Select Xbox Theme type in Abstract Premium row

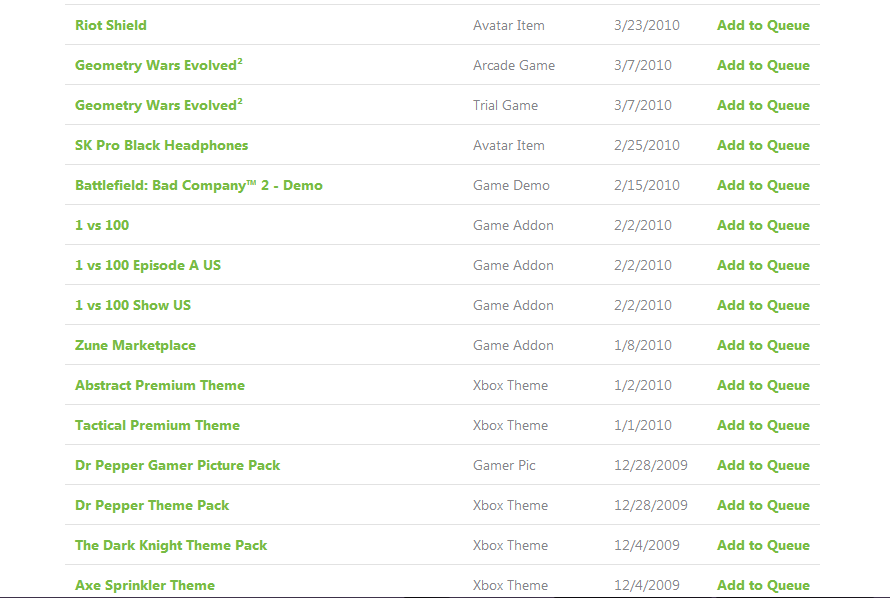[510, 385]
